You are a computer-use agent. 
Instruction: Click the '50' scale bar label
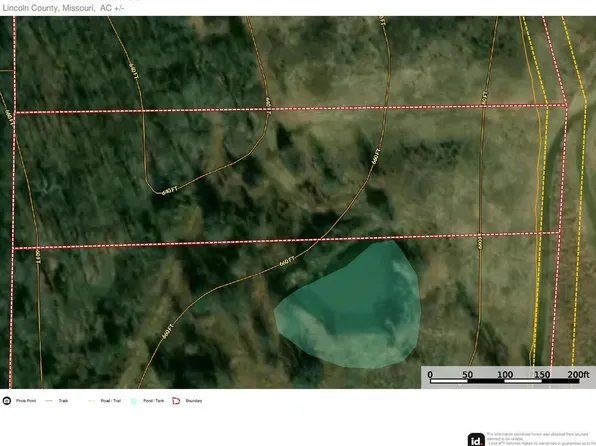468,375
